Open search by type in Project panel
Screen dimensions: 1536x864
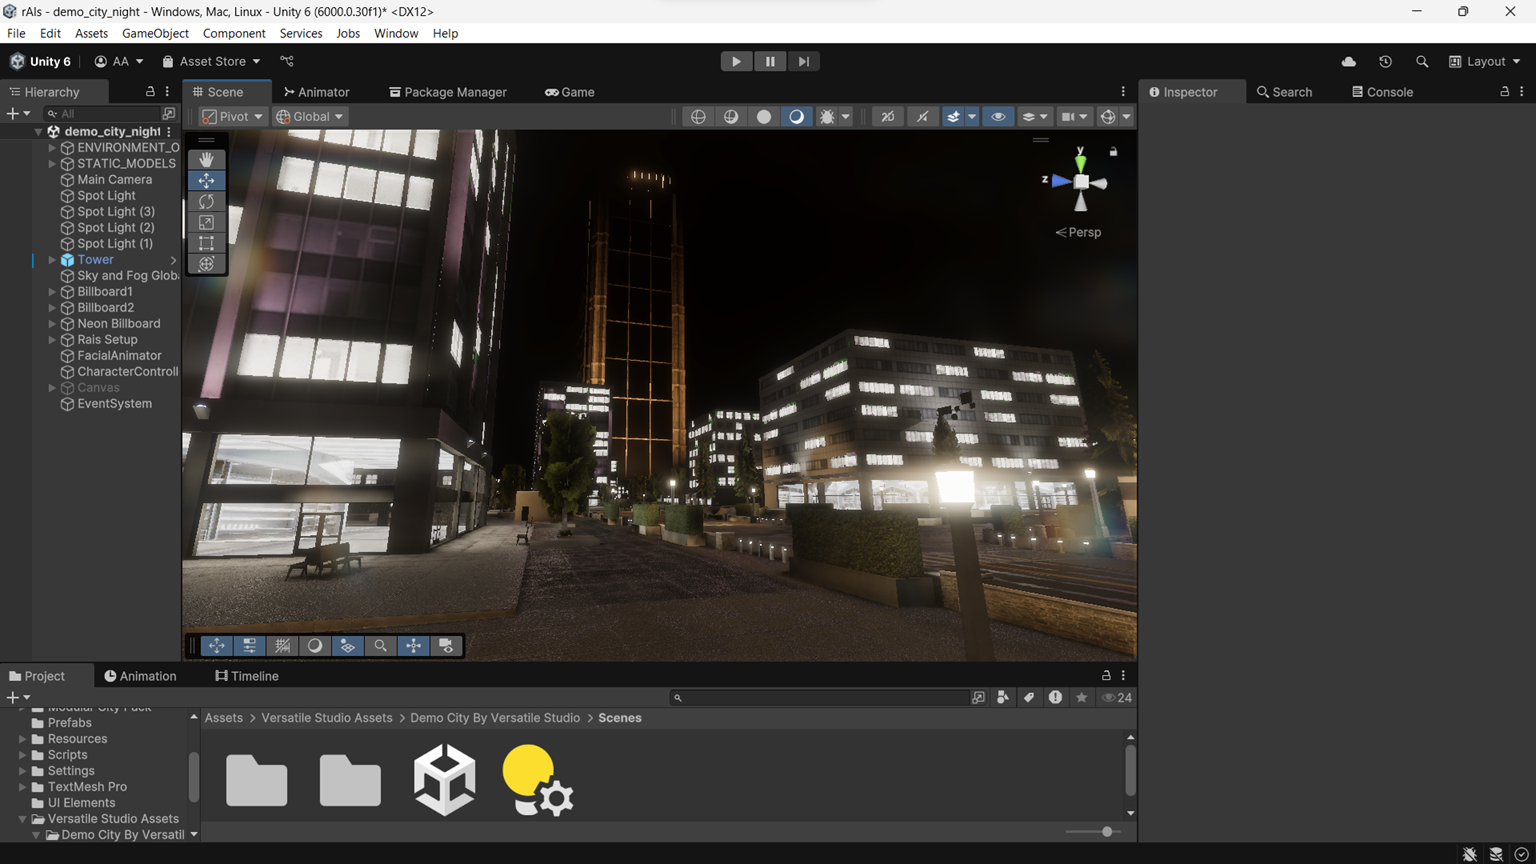1003,698
